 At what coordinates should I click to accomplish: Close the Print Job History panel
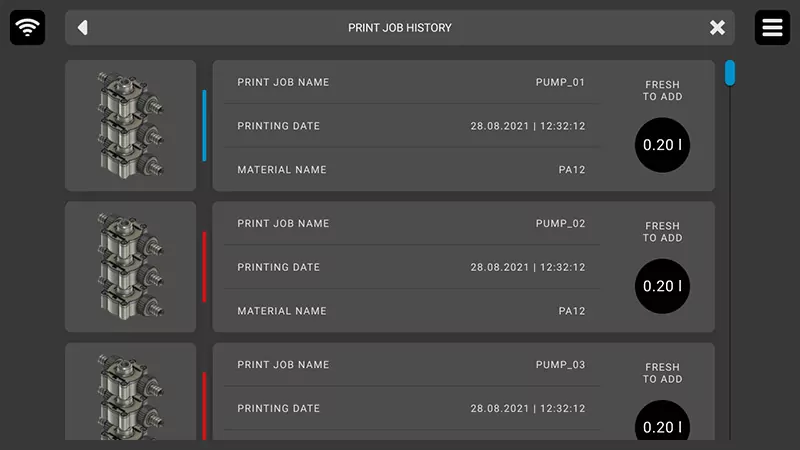pos(717,28)
